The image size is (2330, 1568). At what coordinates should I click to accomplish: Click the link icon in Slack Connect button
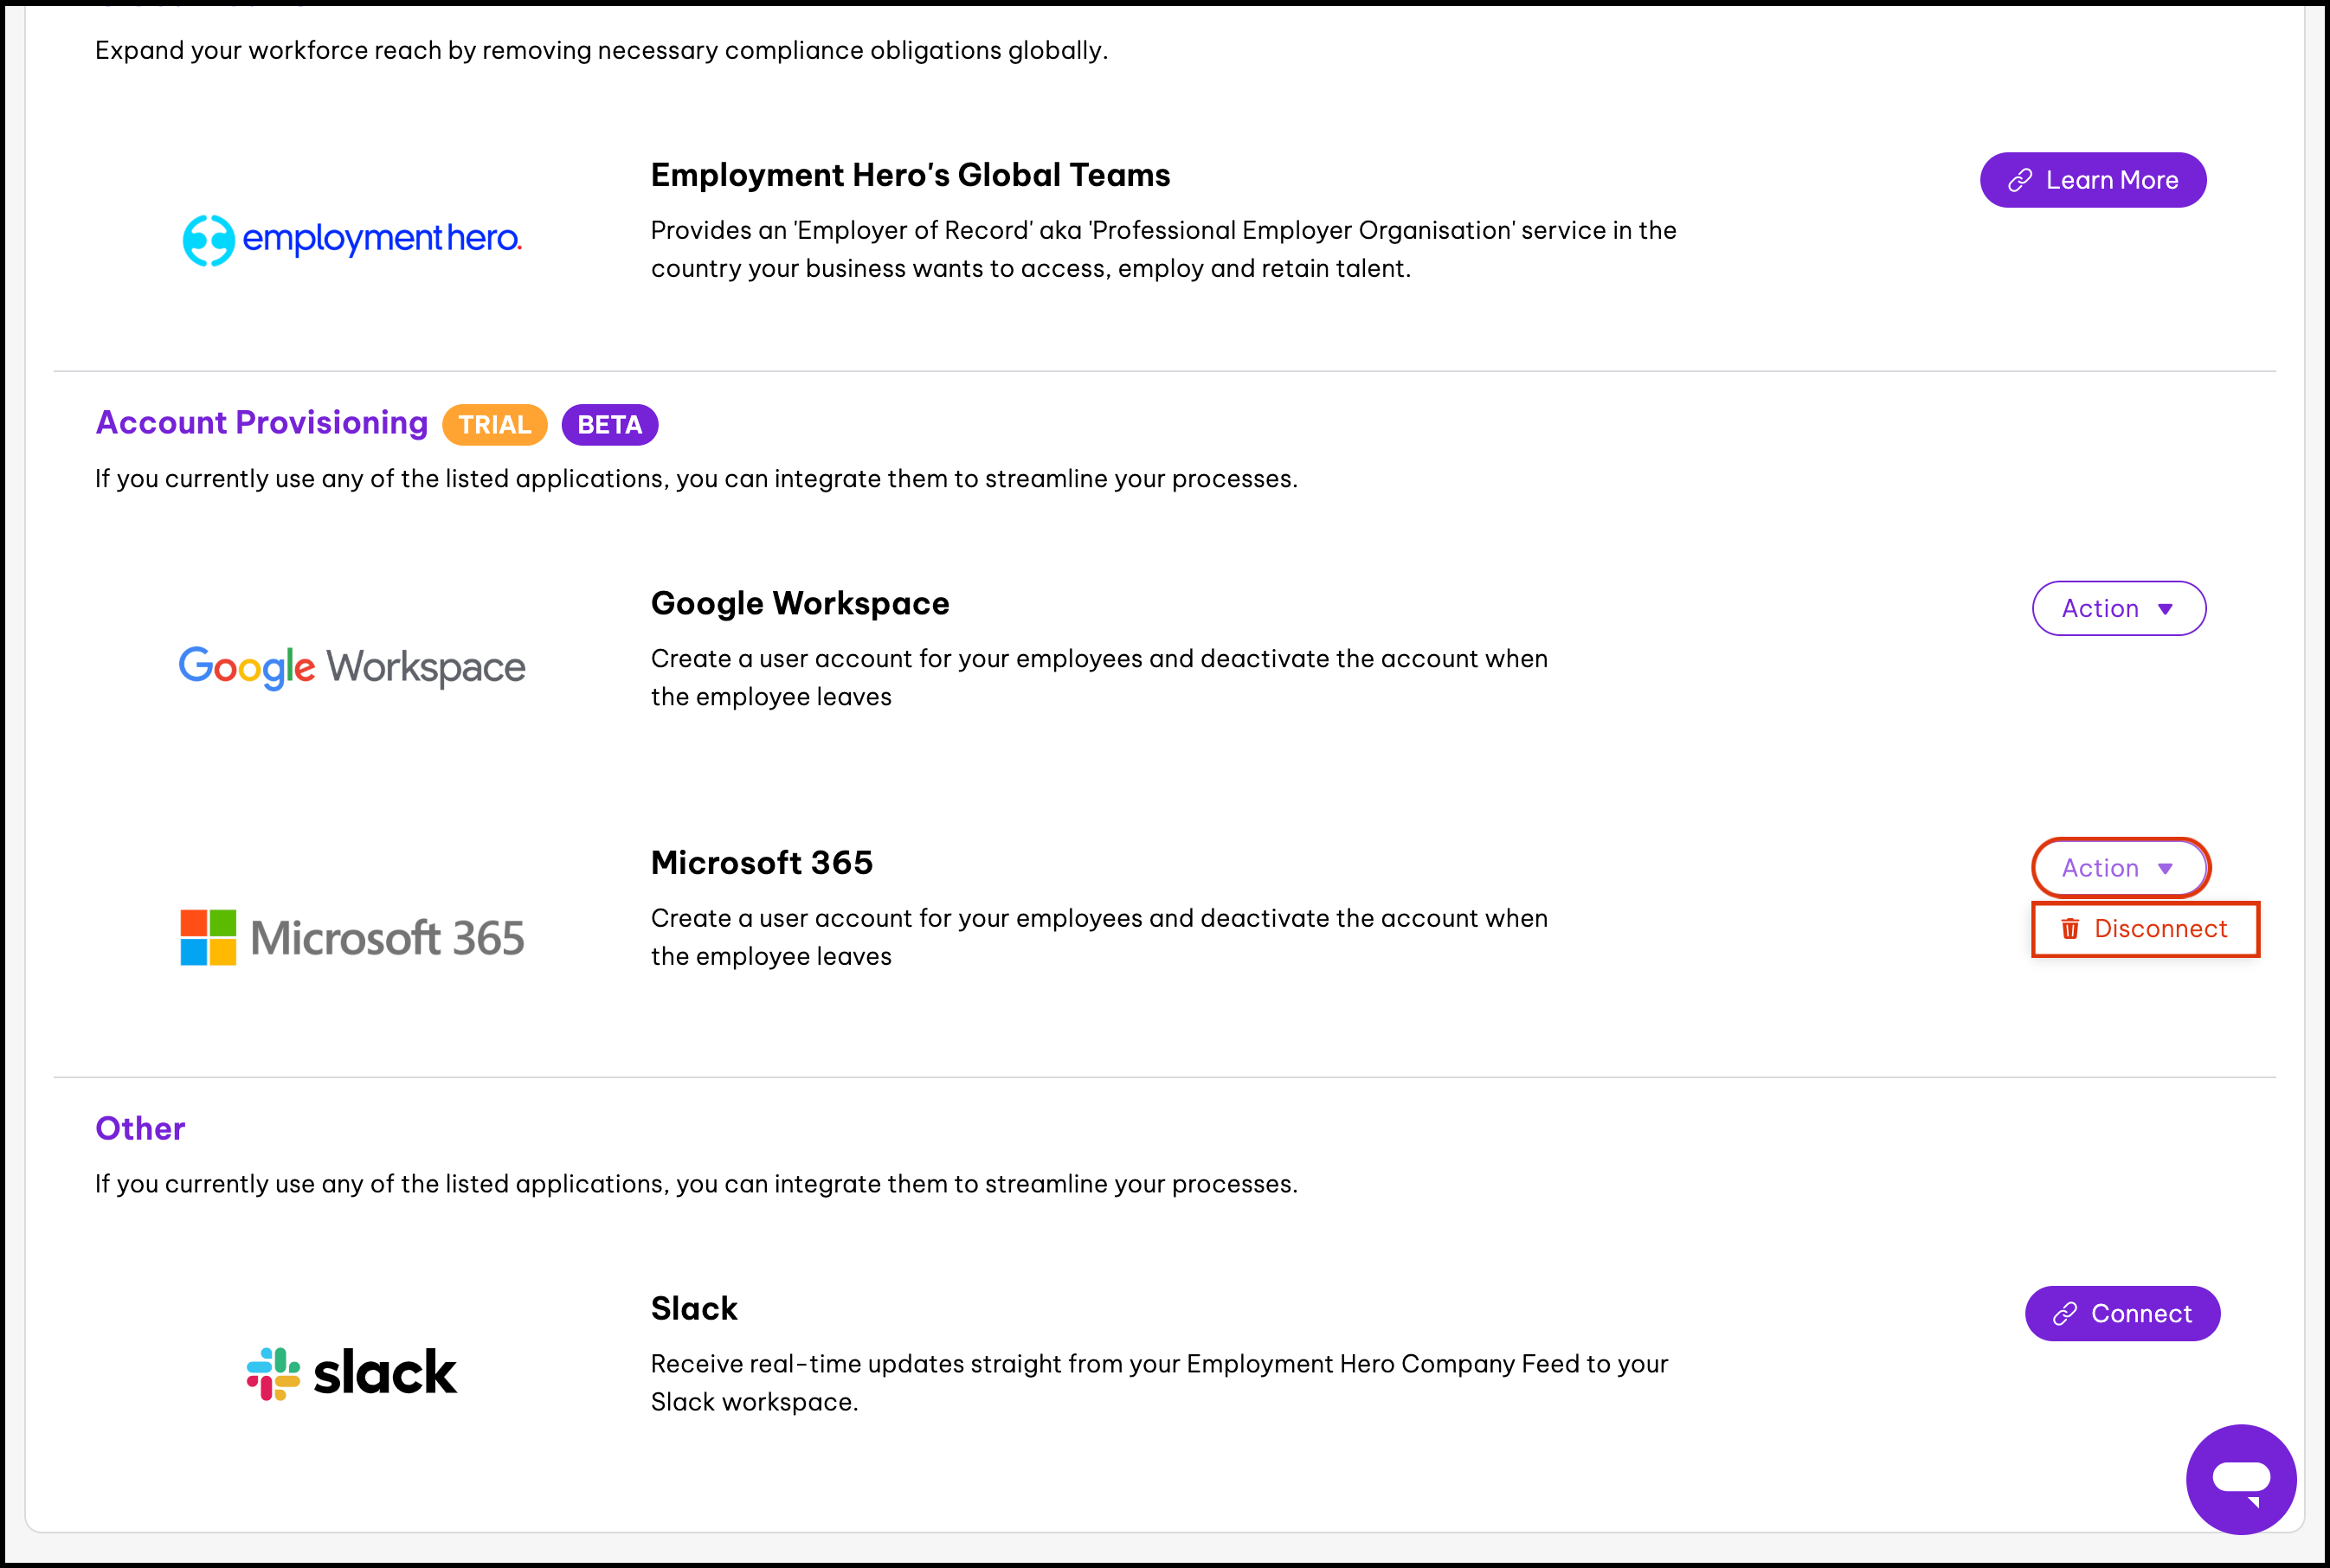(2065, 1314)
